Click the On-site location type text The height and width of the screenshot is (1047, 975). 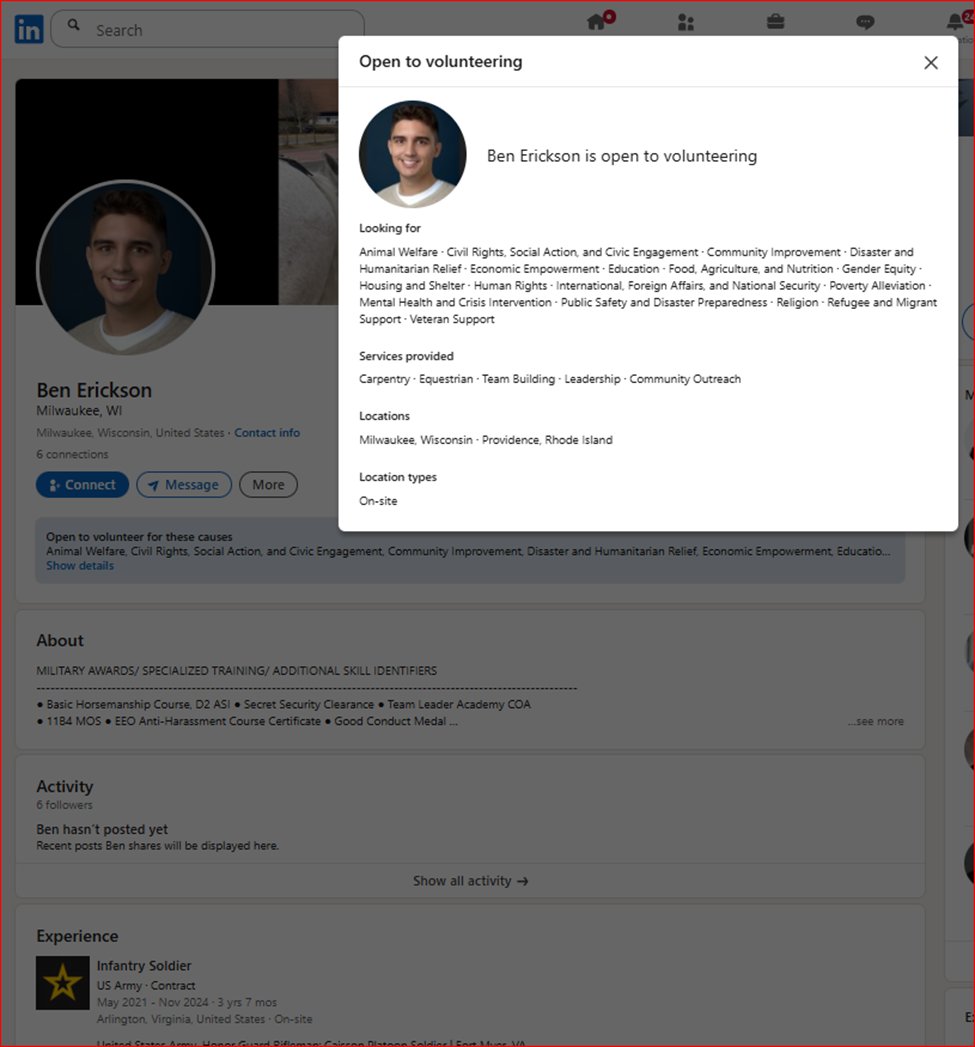[x=378, y=501]
